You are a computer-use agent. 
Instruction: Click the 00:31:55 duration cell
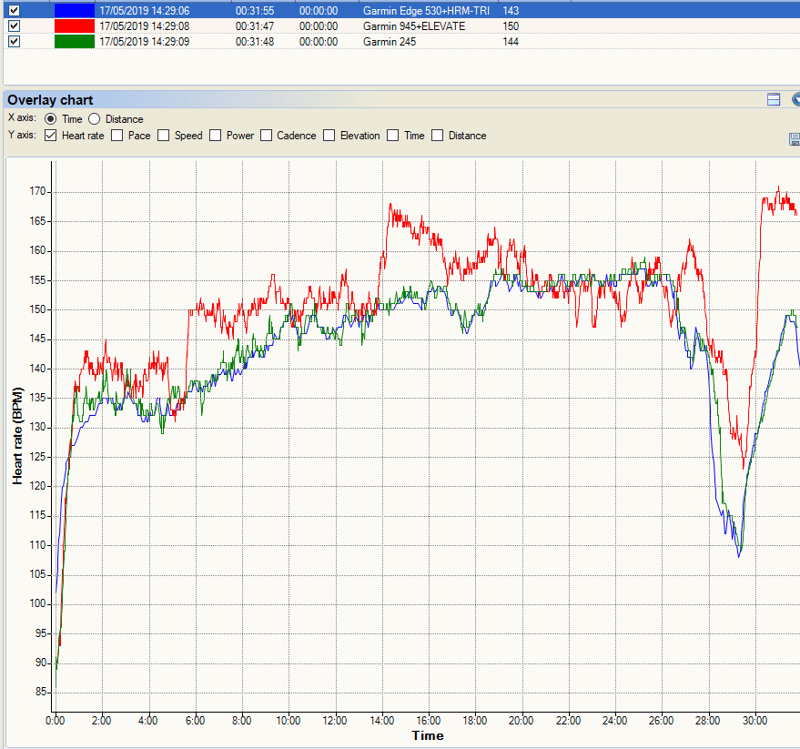(x=255, y=10)
